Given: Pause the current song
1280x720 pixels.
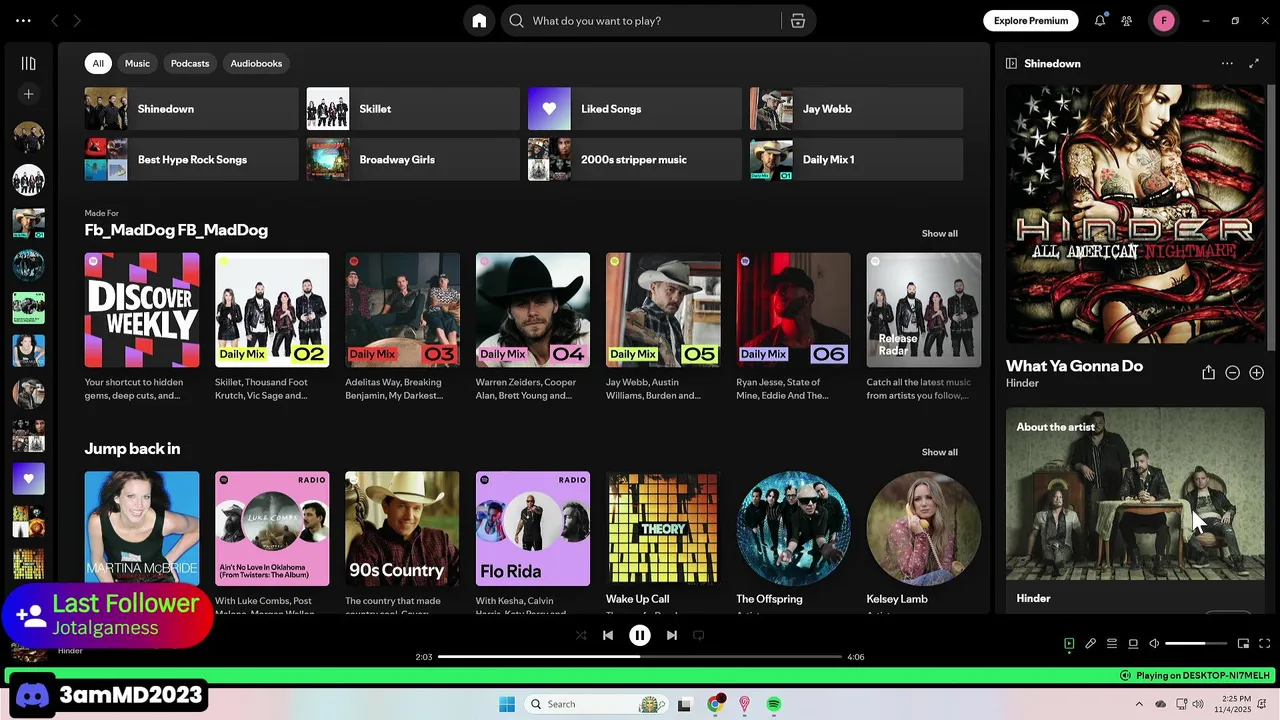Looking at the screenshot, I should coord(640,635).
